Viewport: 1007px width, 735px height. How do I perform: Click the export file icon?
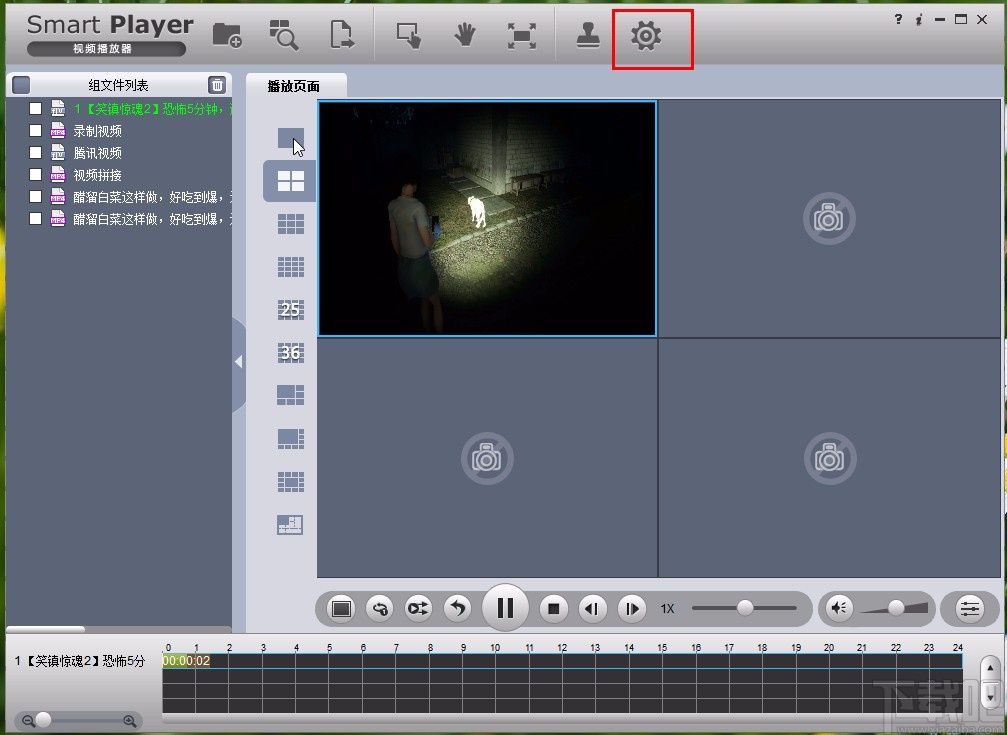click(342, 35)
